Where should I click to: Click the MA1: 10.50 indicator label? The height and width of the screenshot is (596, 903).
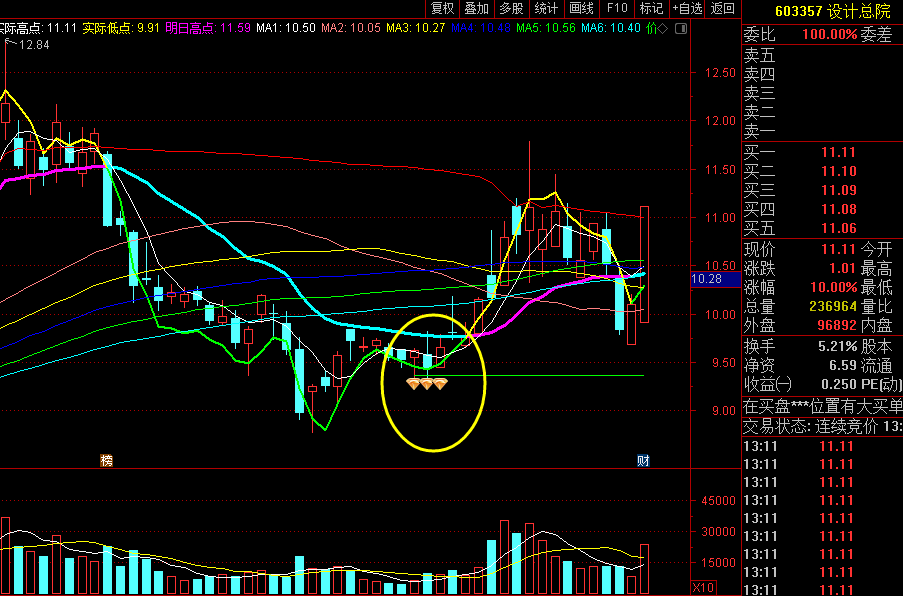tap(286, 28)
